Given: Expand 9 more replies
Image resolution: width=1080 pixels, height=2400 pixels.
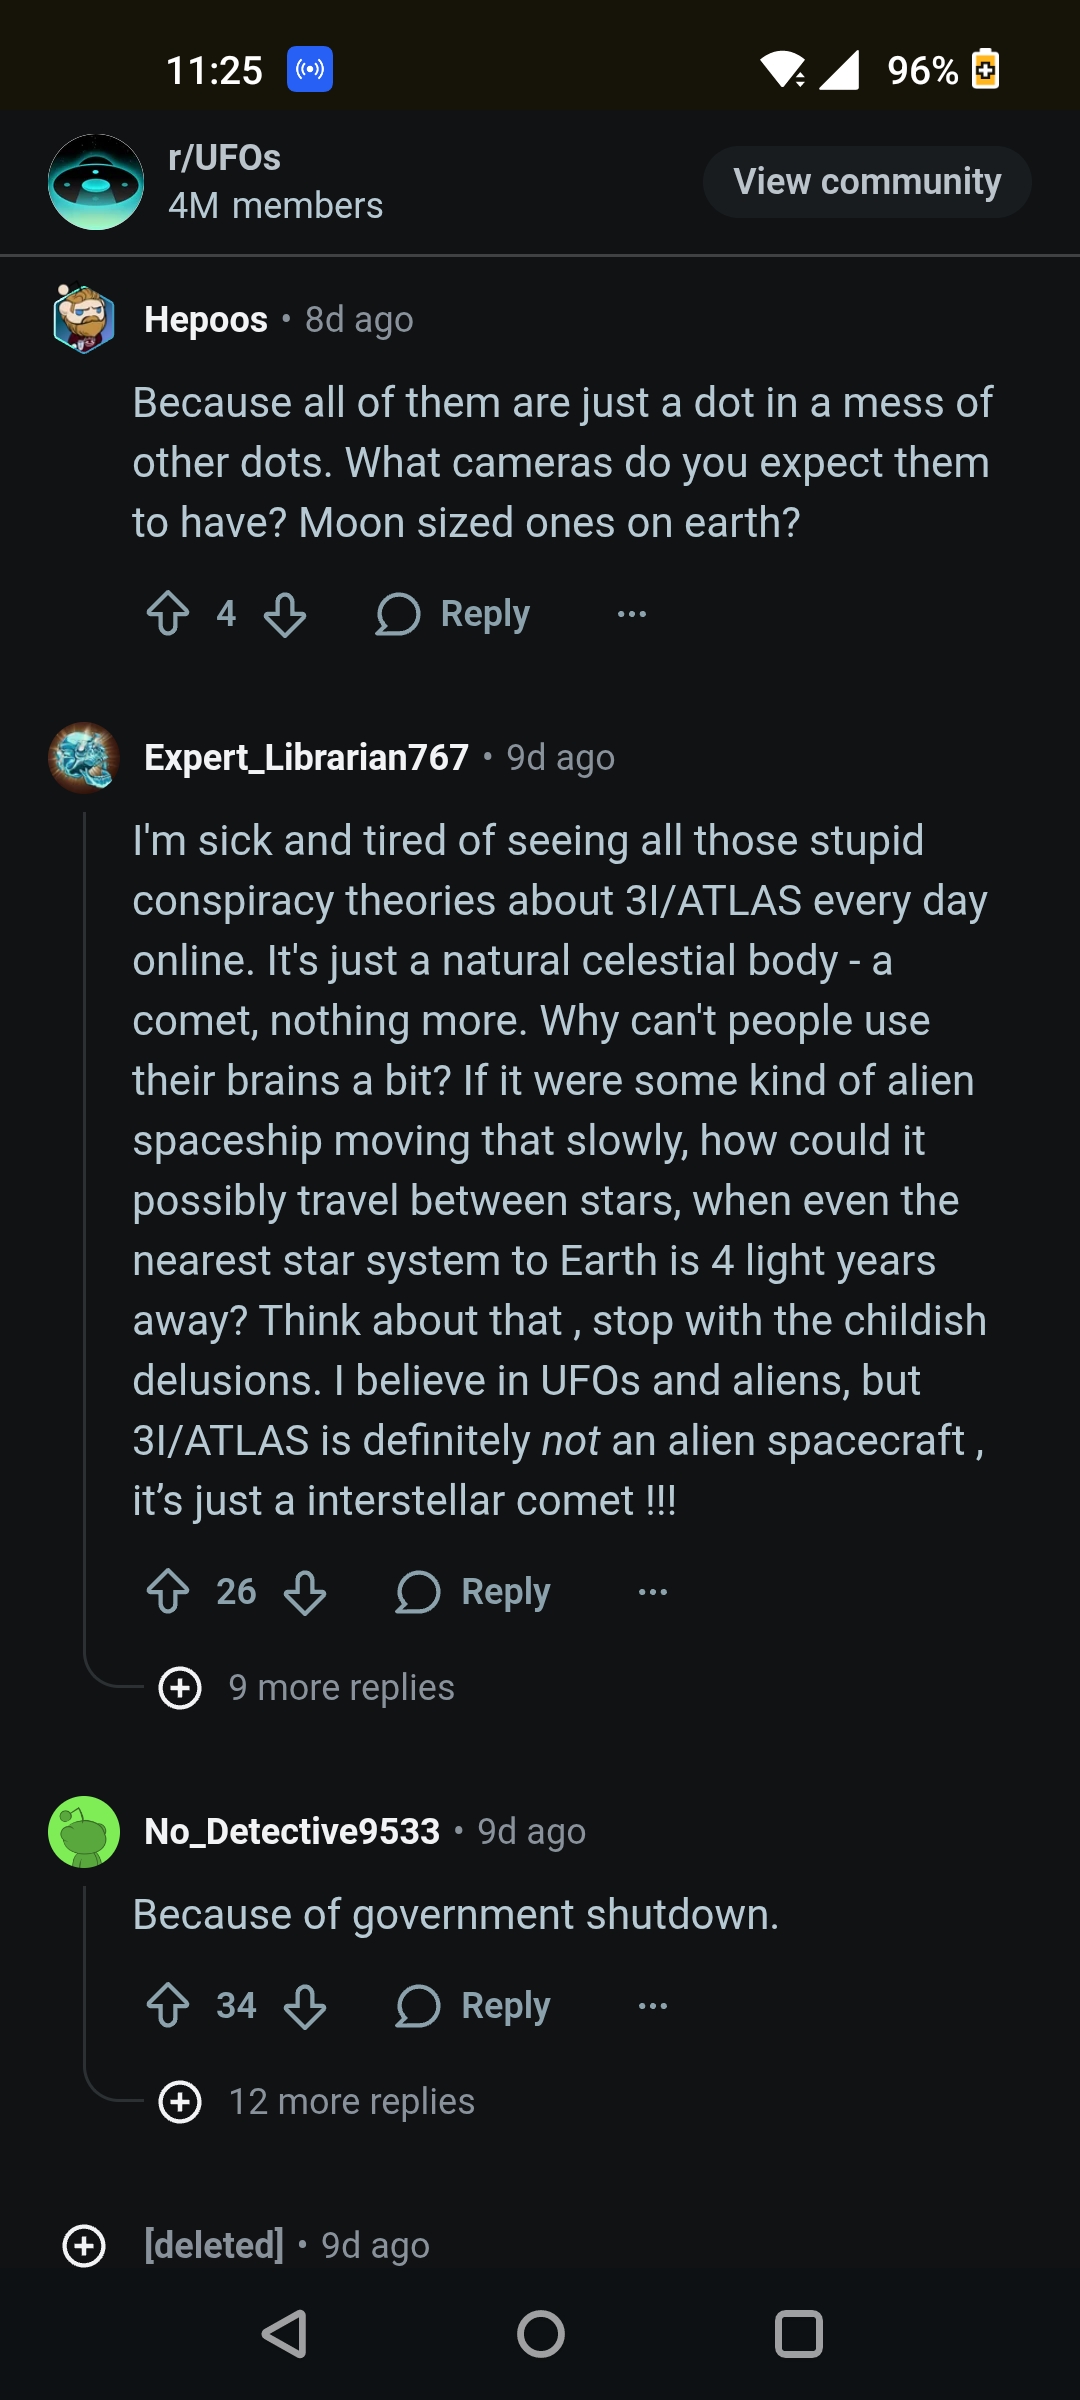Looking at the screenshot, I should pos(310,1688).
